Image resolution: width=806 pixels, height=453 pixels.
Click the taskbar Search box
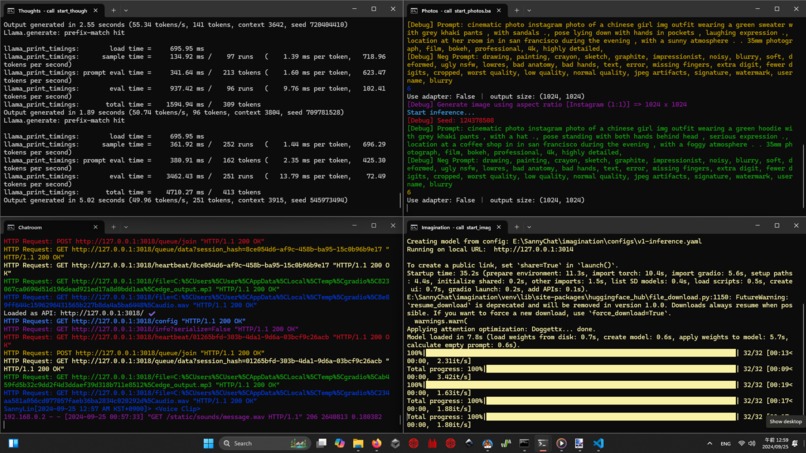tap(265, 443)
